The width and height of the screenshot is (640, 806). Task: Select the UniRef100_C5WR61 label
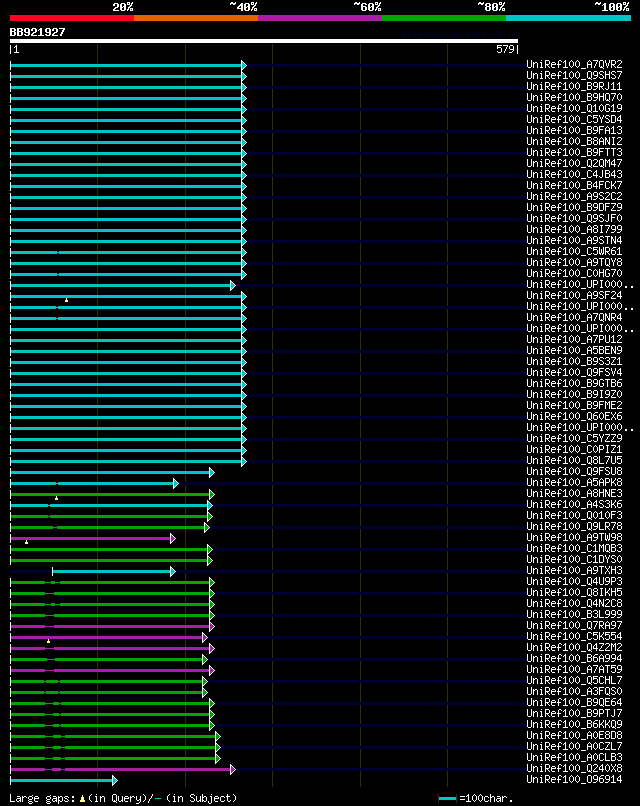pyautogui.click(x=574, y=251)
